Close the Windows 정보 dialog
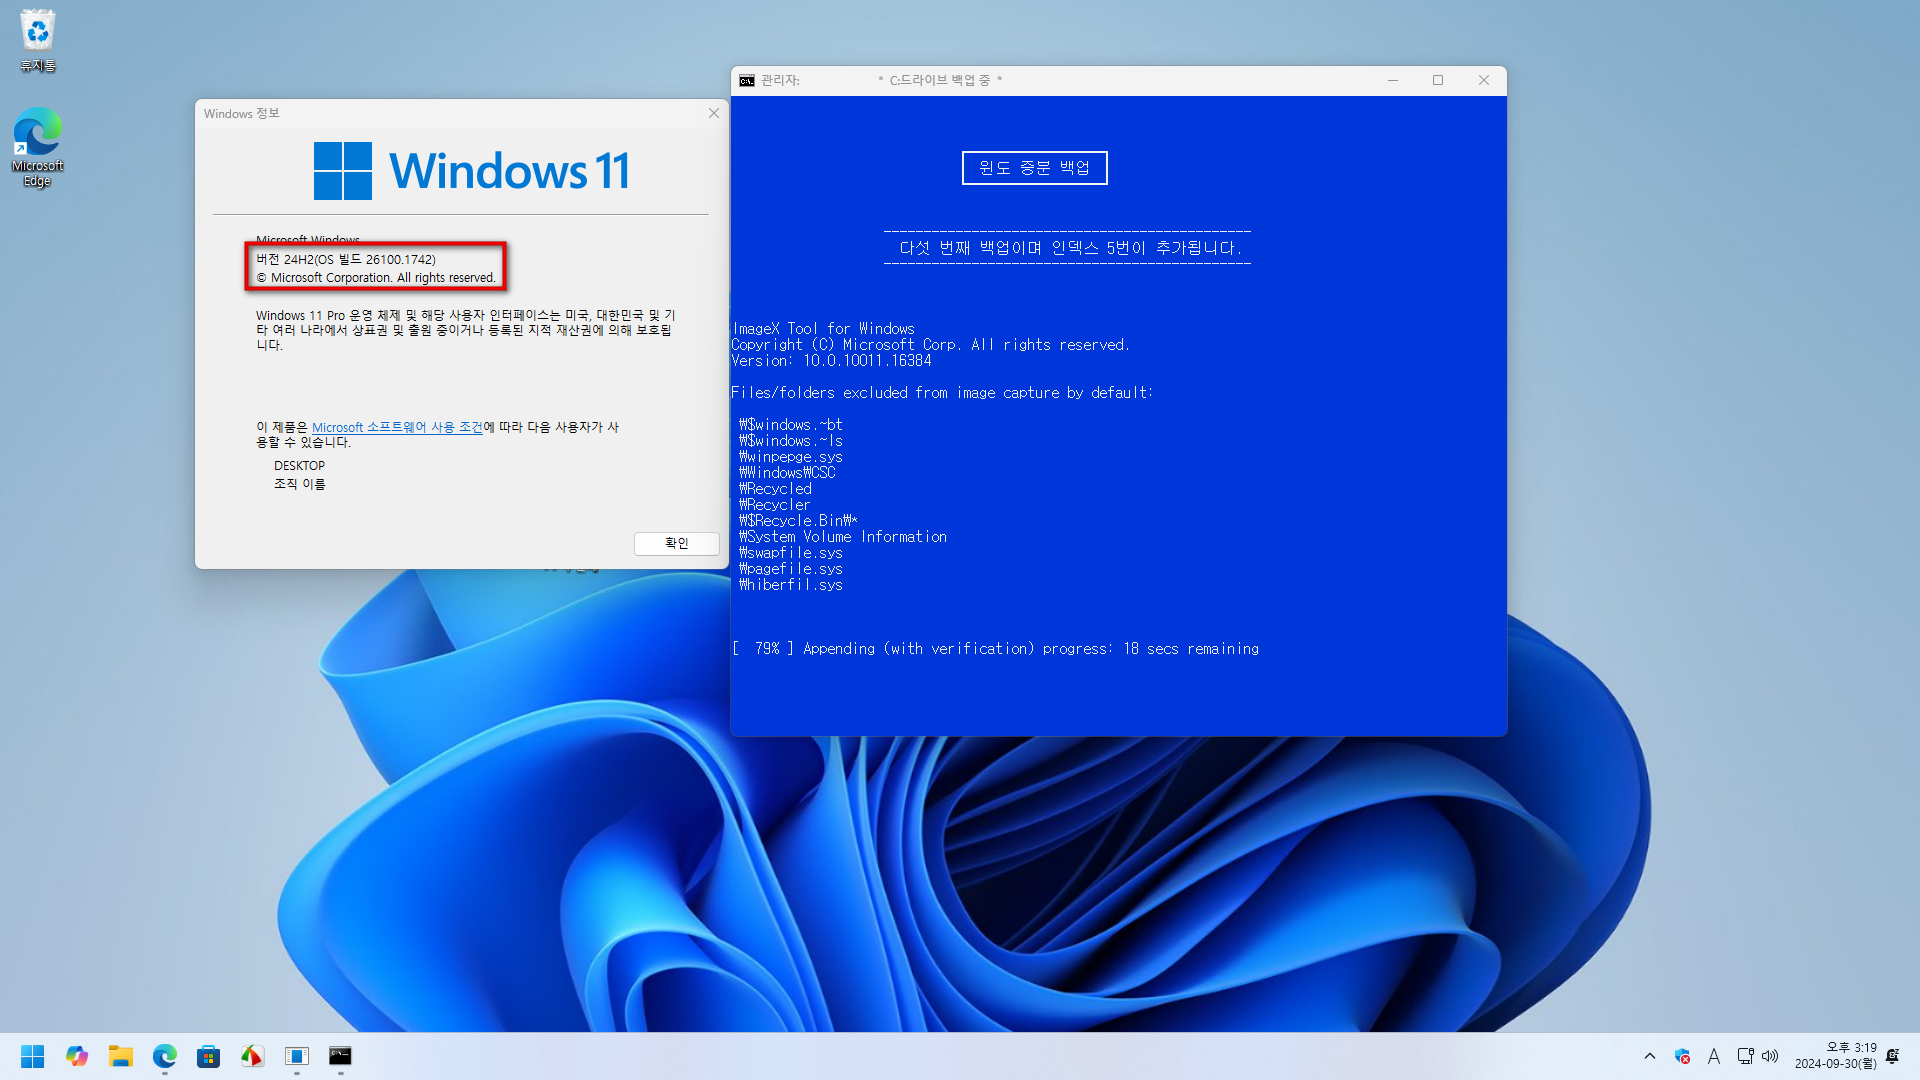Image resolution: width=1920 pixels, height=1080 pixels. click(x=714, y=113)
